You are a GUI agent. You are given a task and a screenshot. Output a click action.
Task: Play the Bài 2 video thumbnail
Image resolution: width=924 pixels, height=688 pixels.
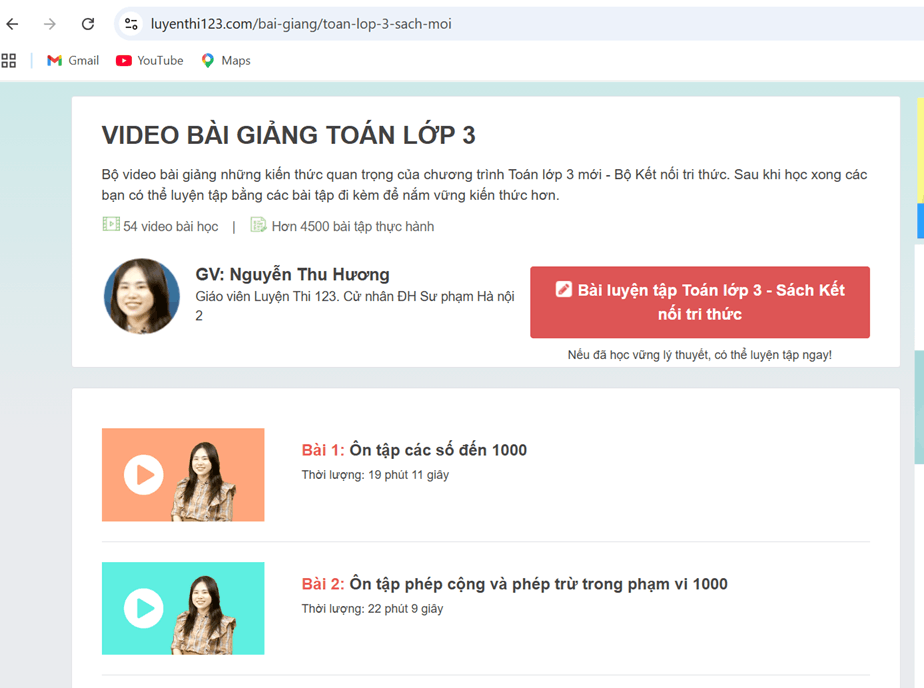pos(183,608)
